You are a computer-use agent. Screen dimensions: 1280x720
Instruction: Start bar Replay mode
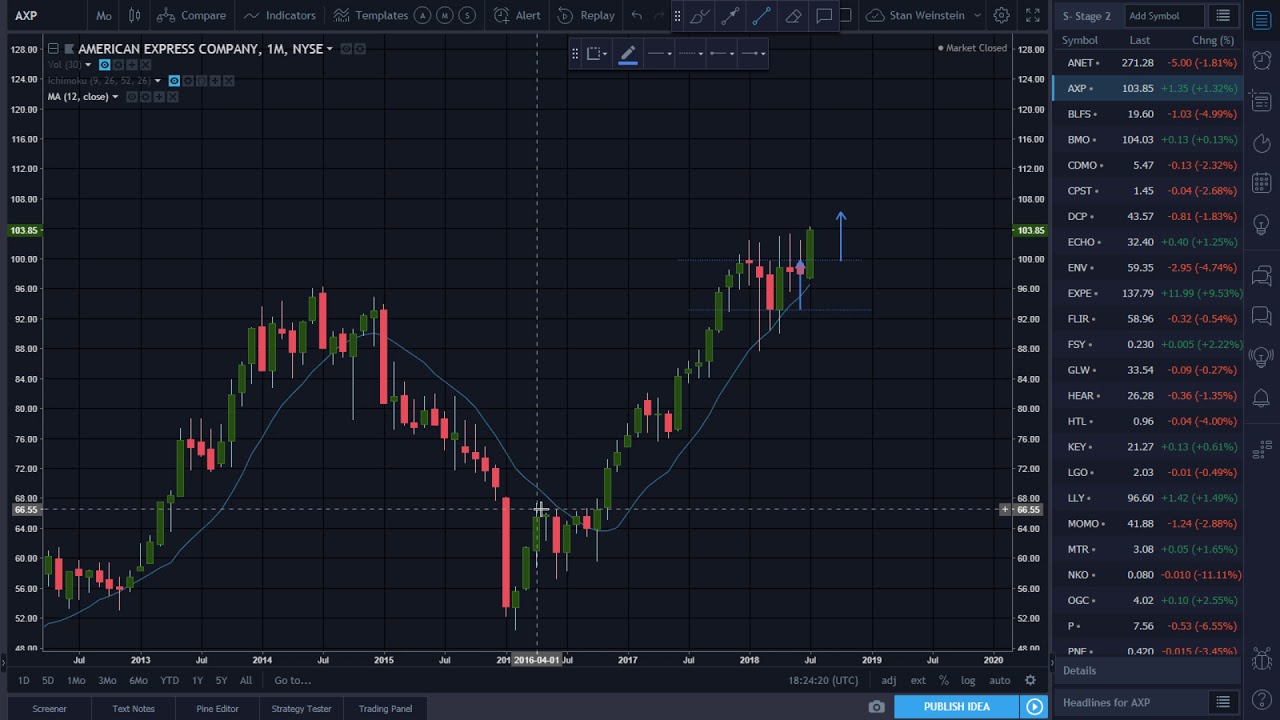coord(586,15)
